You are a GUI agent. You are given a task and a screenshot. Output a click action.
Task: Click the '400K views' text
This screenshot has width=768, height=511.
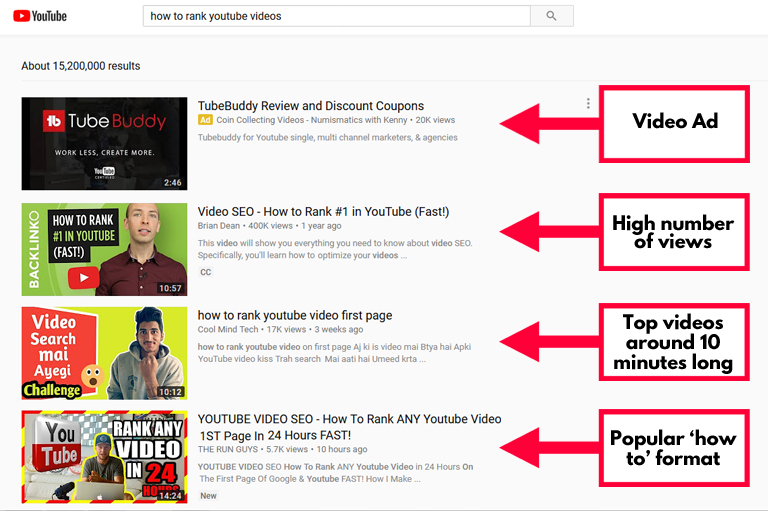270,226
